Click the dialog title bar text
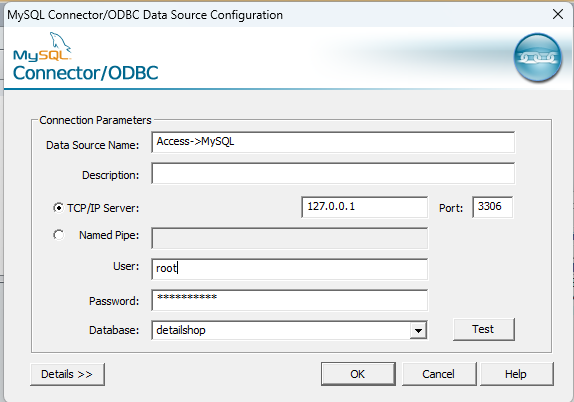This screenshot has width=574, height=402. [145, 15]
